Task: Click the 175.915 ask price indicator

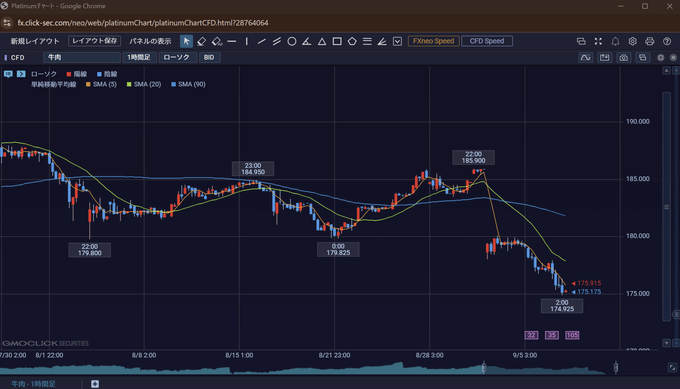Action: click(x=586, y=283)
